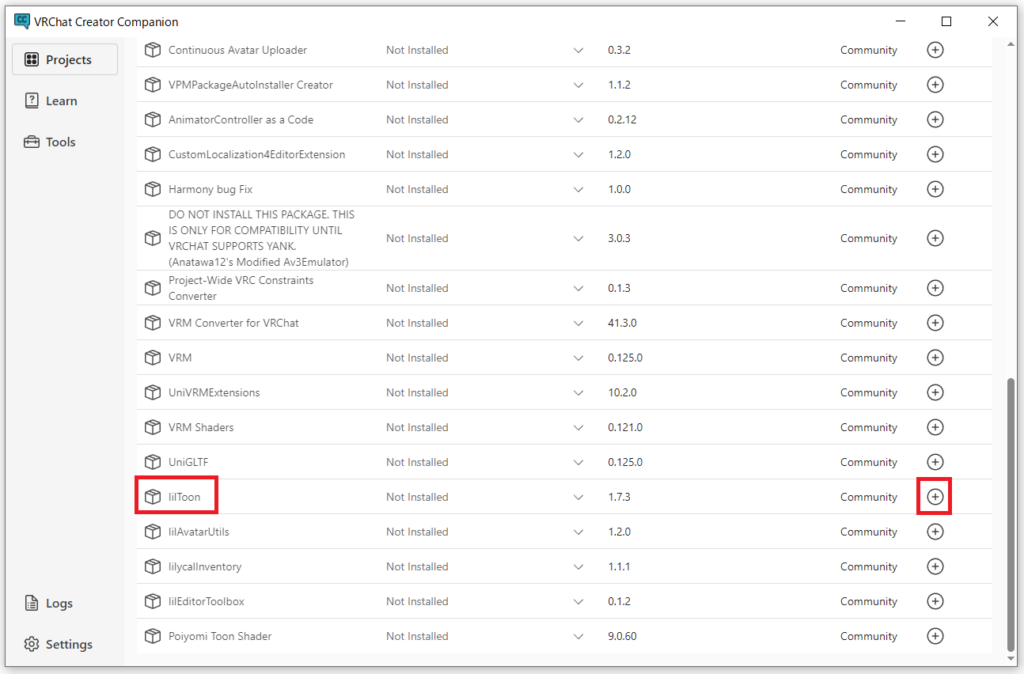The image size is (1024, 674).
Task: Add the lilAvatarUtils package
Action: [935, 532]
